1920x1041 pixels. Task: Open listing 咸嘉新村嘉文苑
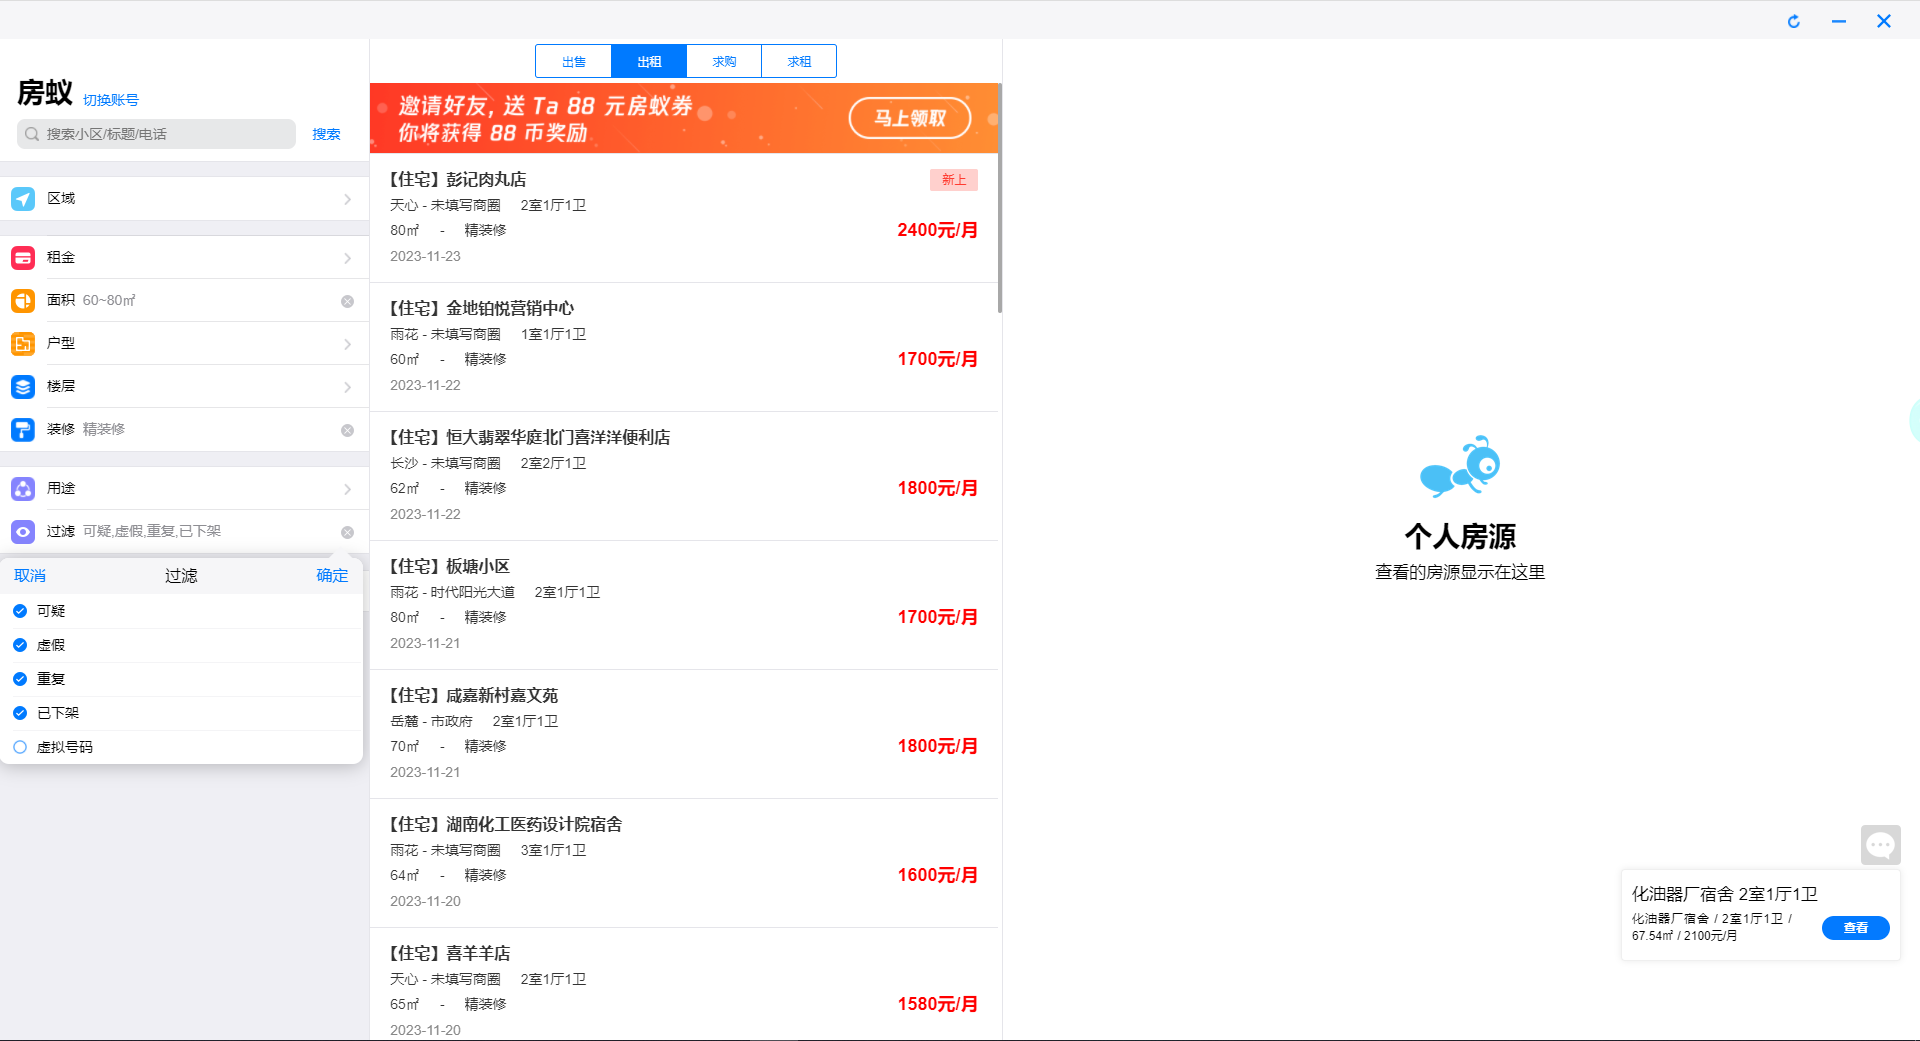click(x=684, y=734)
